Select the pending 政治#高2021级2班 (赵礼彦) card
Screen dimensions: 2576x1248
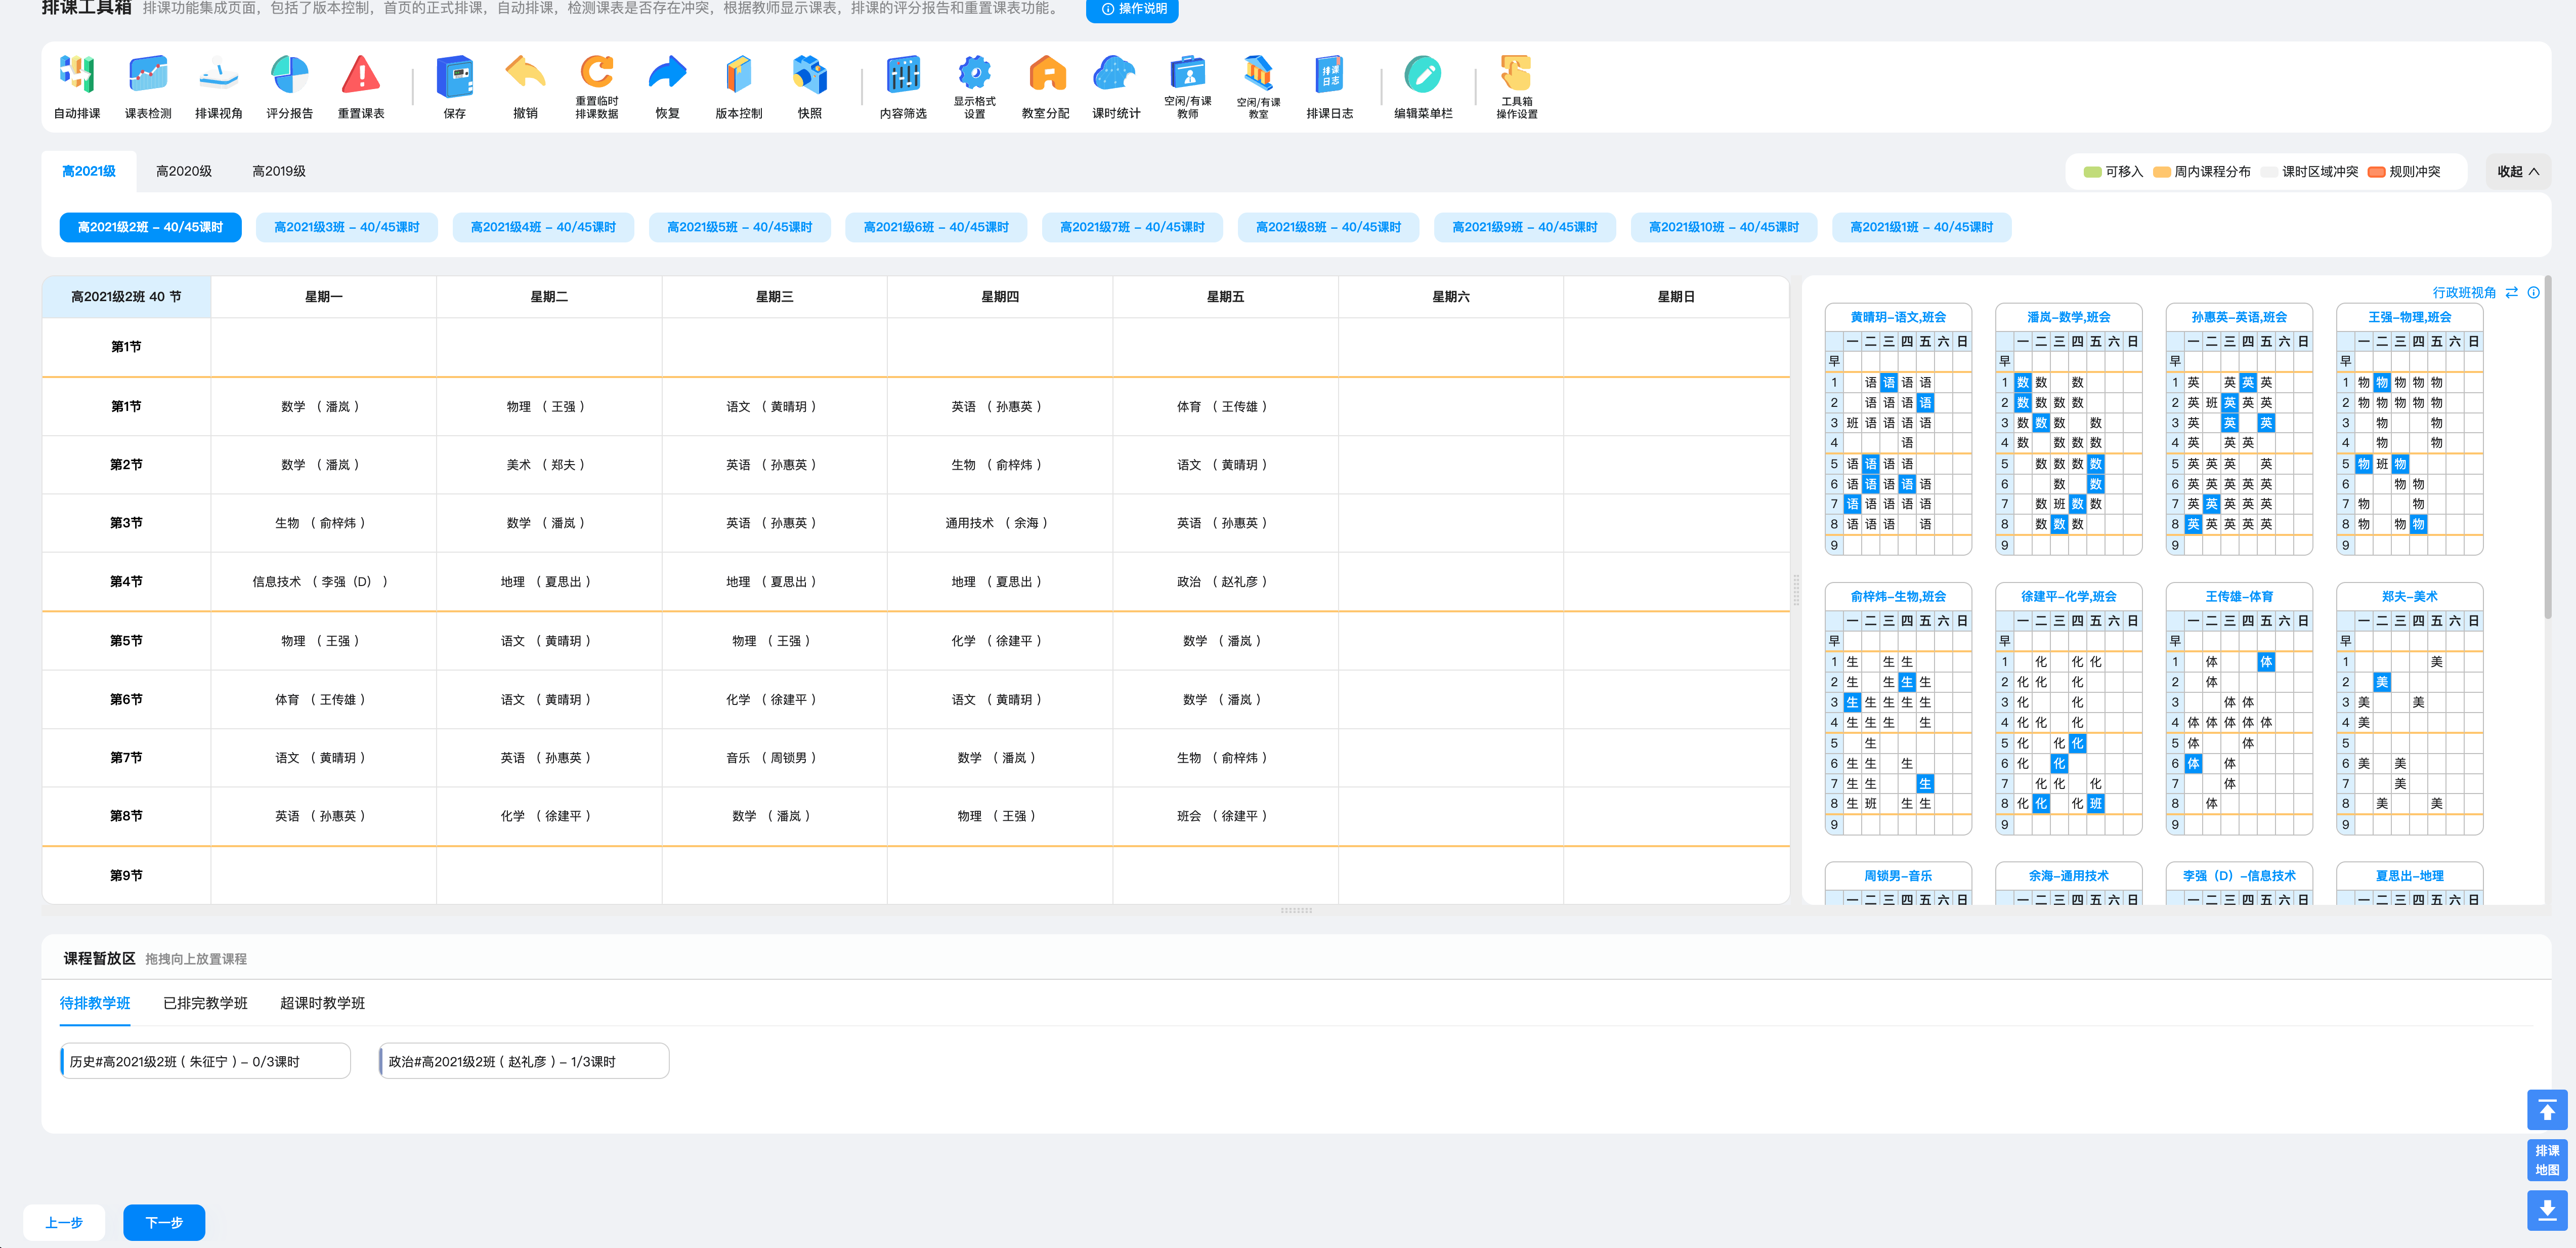click(524, 1061)
